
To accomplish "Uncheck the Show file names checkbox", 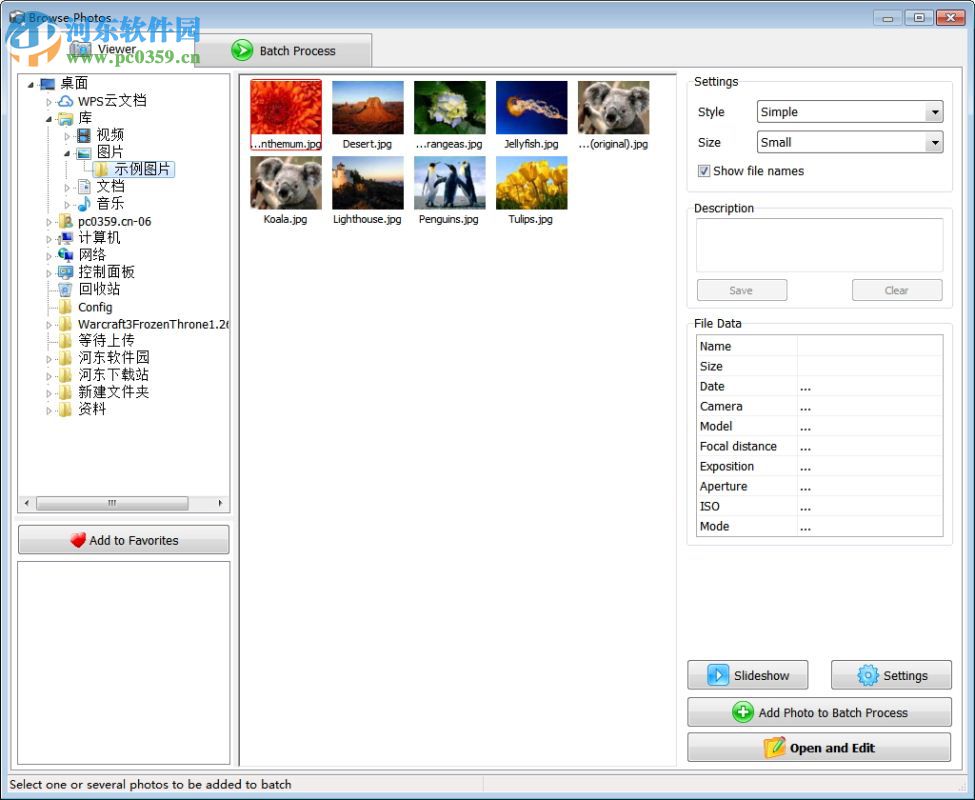I will coord(704,171).
